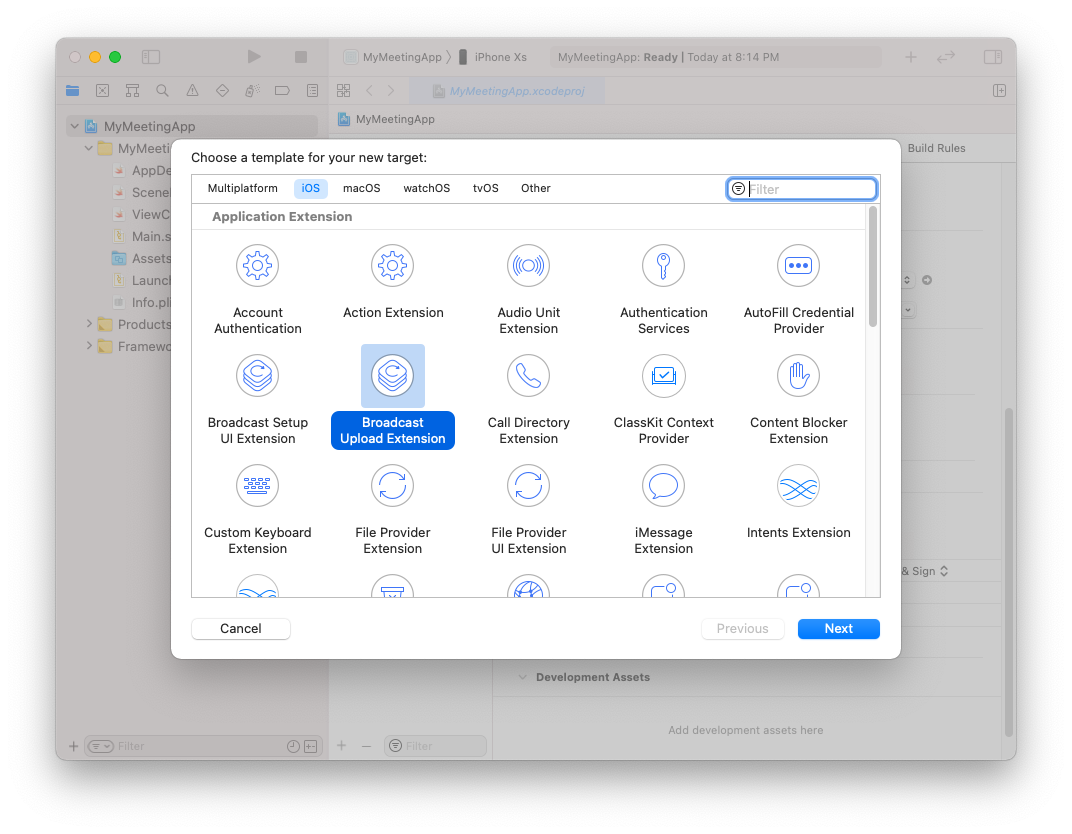The width and height of the screenshot is (1072, 834).
Task: Toggle recent files filter clock icon
Action: click(293, 746)
